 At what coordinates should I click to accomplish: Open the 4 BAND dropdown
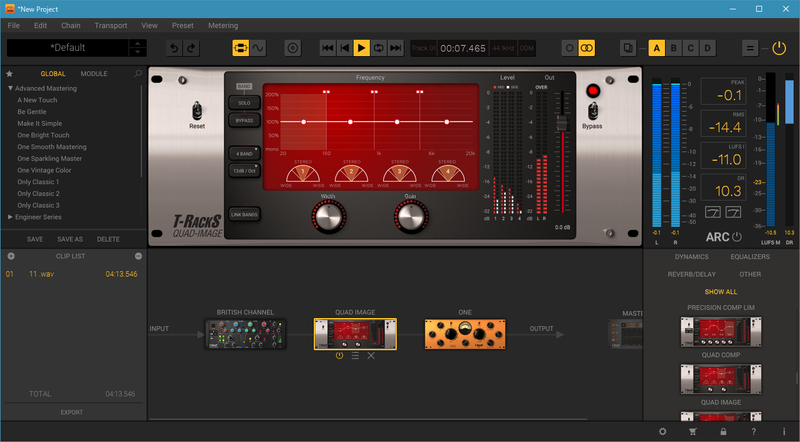[x=244, y=153]
